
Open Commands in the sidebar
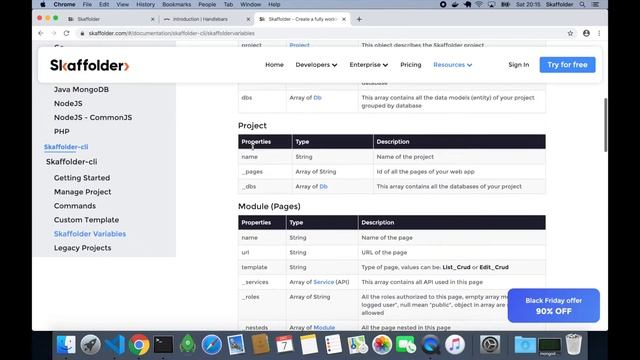[75, 206]
